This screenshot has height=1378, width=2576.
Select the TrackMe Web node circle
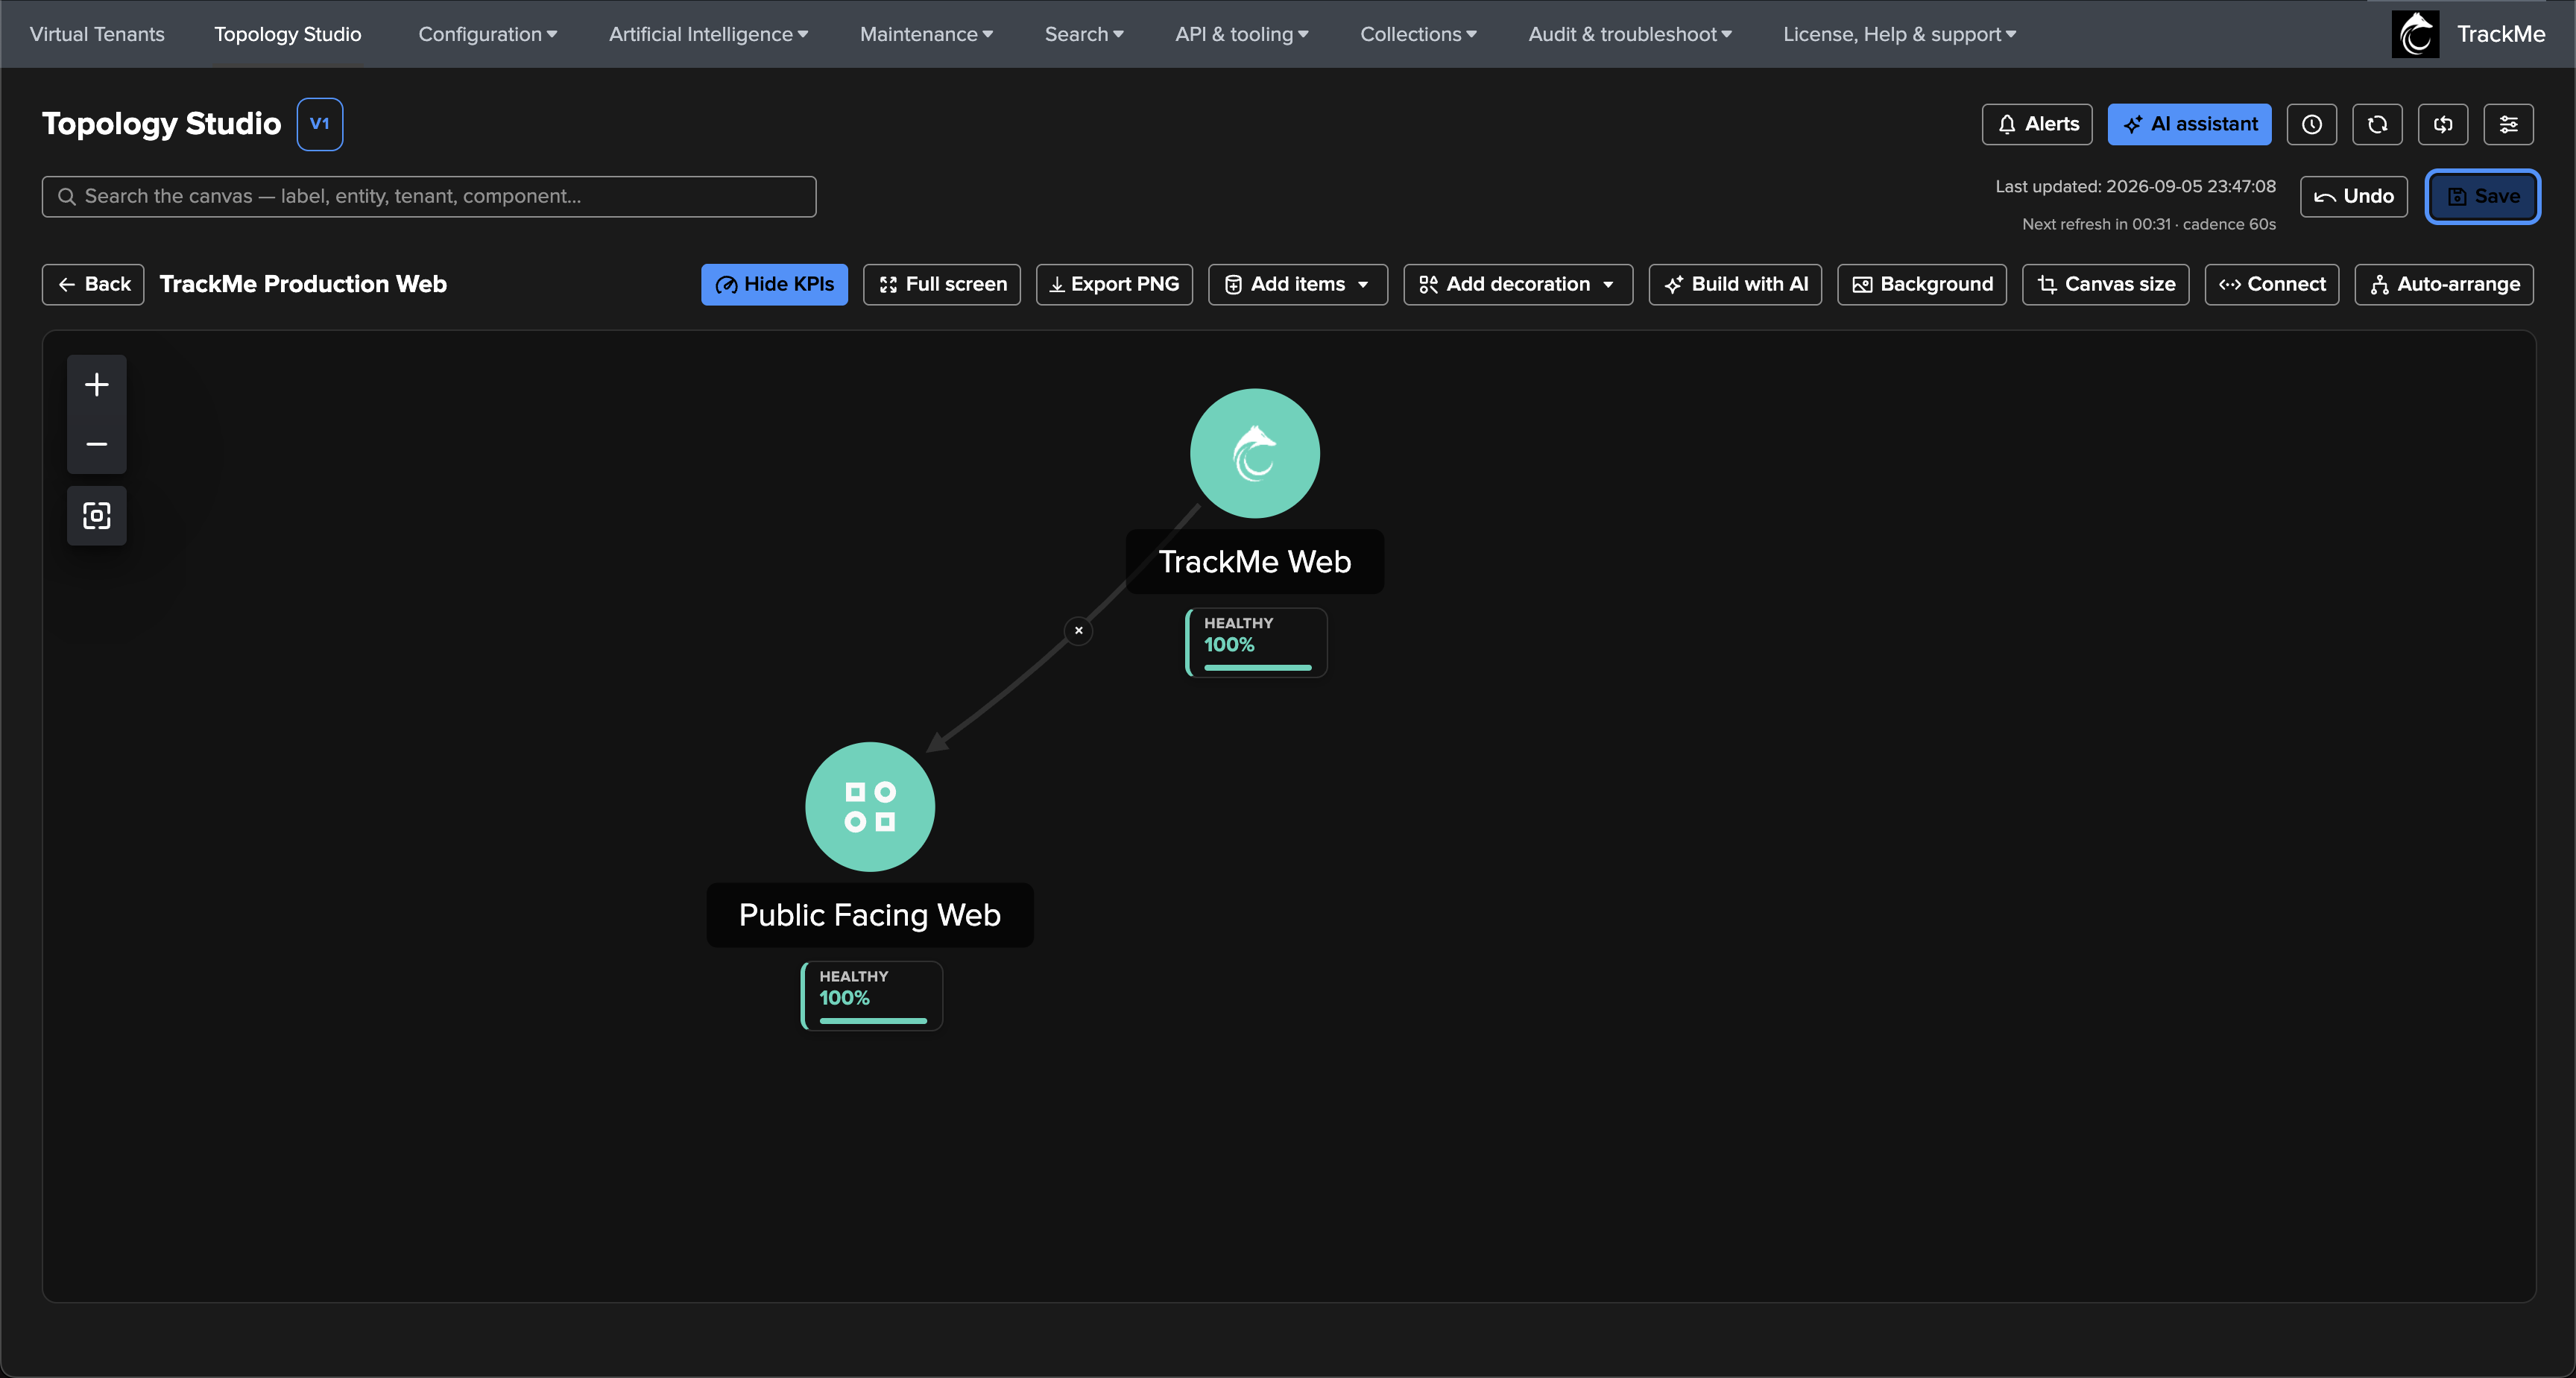(x=1255, y=453)
